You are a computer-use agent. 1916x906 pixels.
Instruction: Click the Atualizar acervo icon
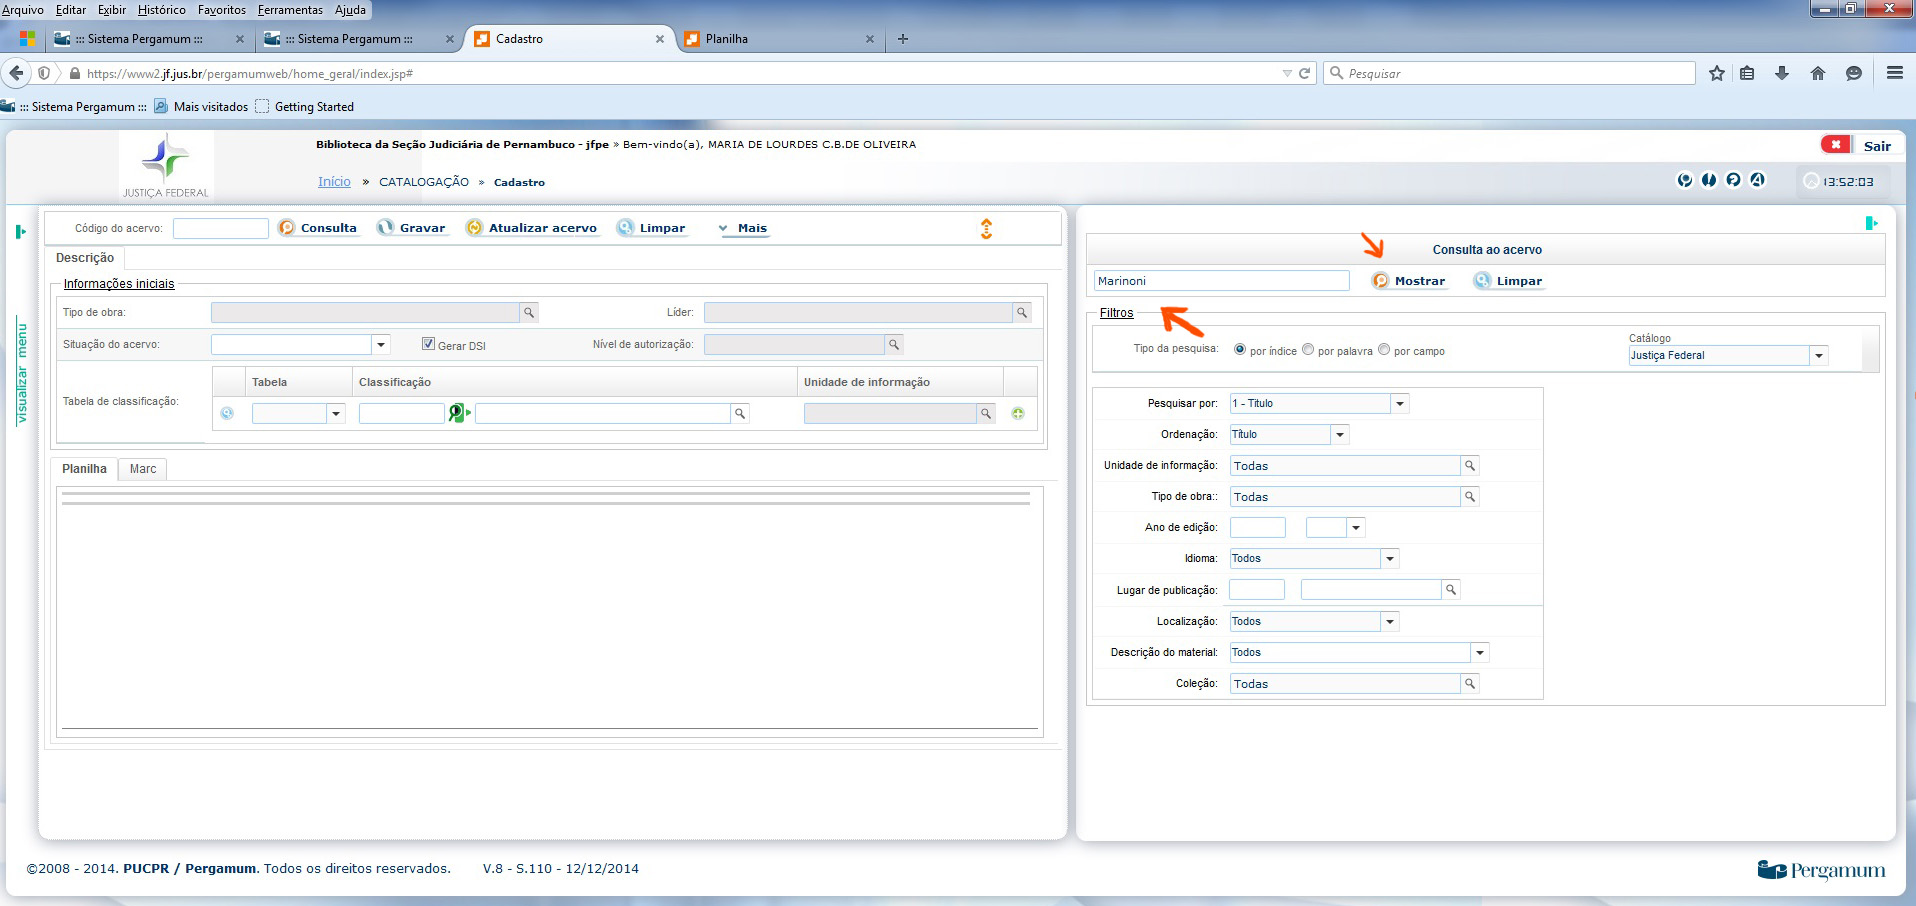(x=475, y=228)
